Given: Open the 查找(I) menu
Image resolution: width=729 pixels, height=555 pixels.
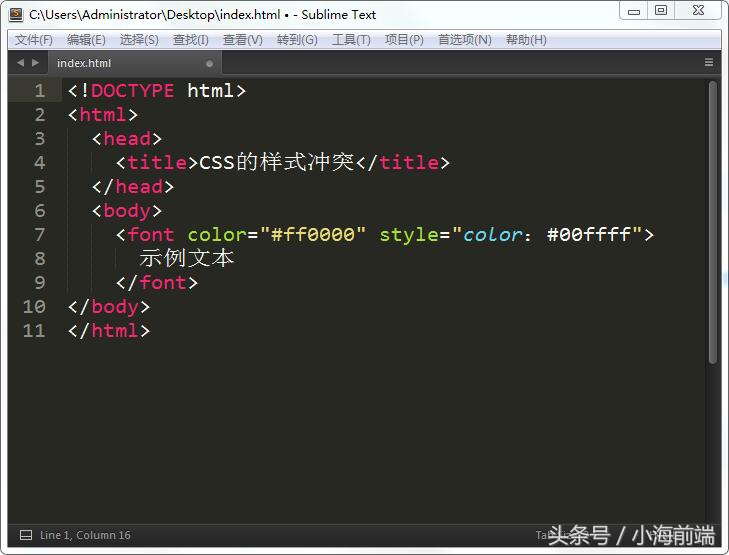Looking at the screenshot, I should point(191,40).
